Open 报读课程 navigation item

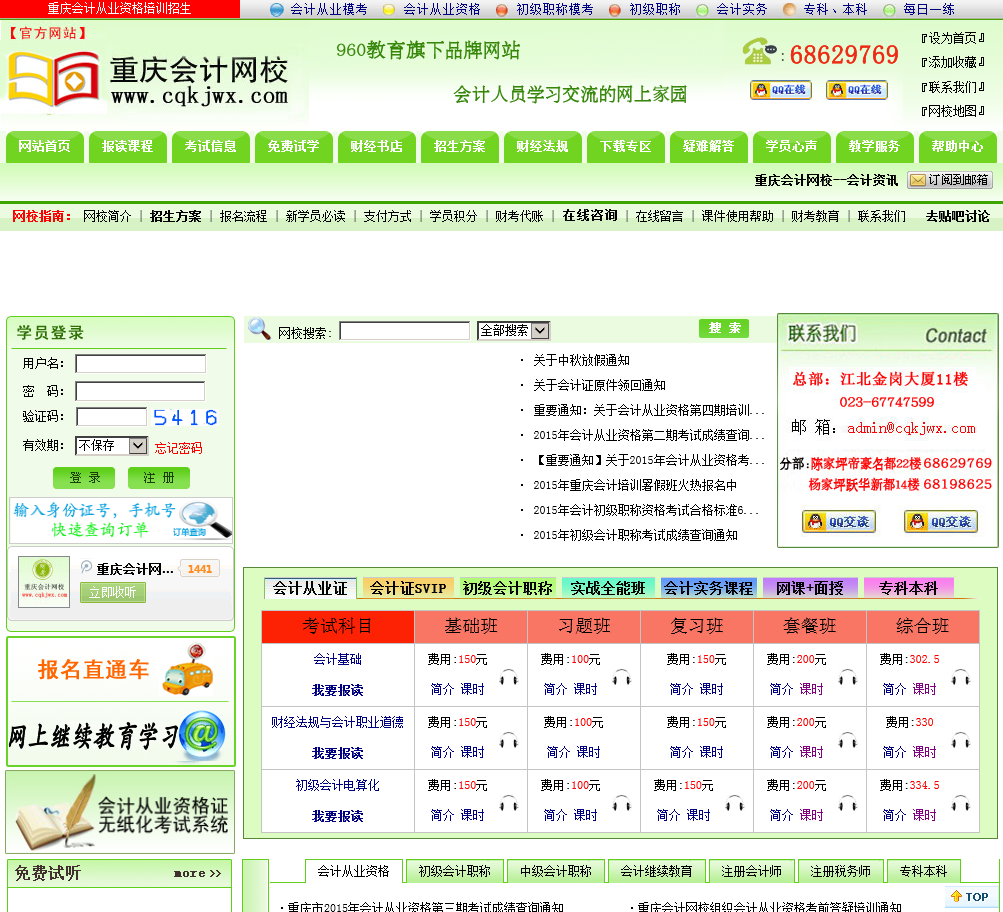(128, 147)
